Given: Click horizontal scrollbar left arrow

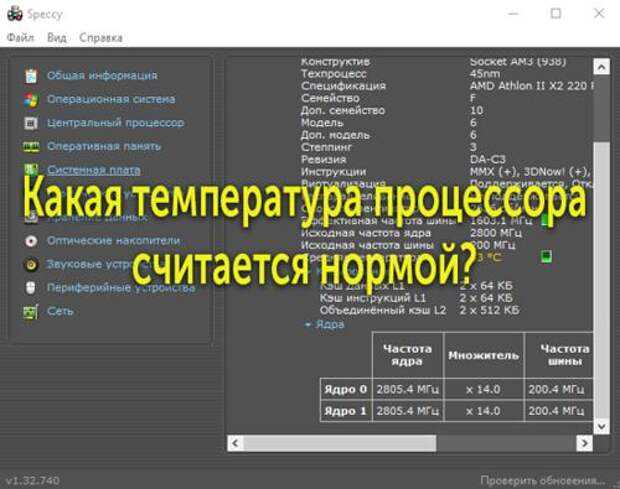Looking at the screenshot, I should 235,443.
